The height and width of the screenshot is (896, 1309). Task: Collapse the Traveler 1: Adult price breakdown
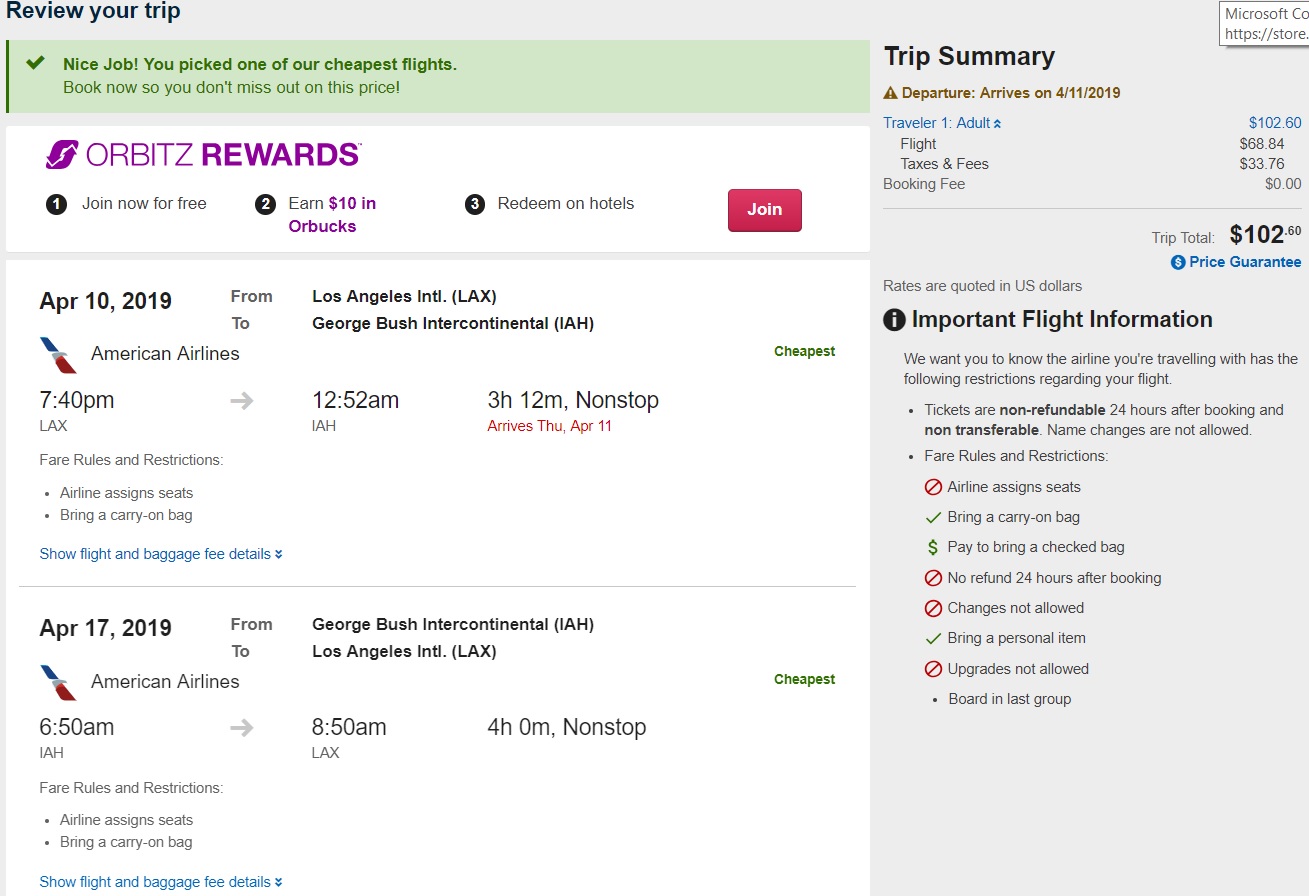(942, 123)
